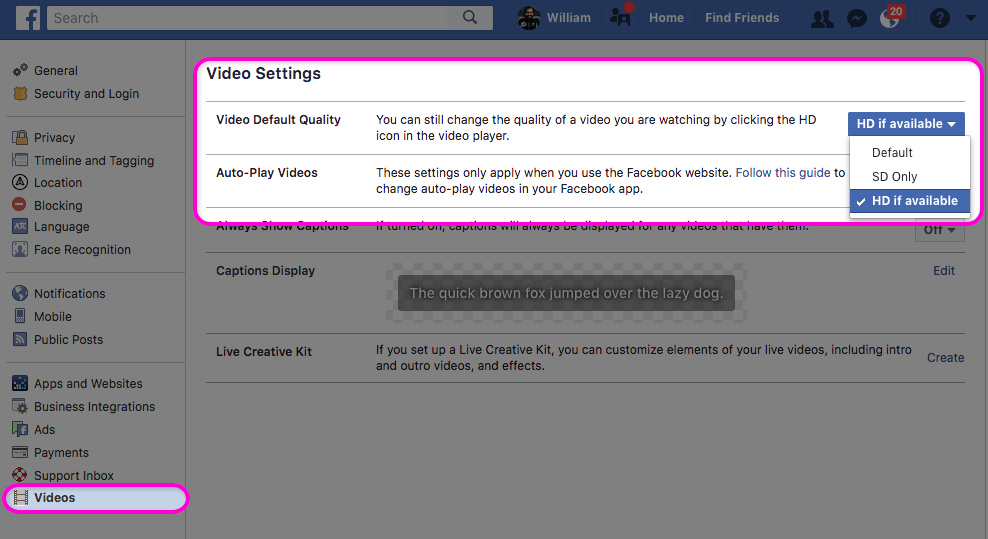Select checked HD if available option

909,200
